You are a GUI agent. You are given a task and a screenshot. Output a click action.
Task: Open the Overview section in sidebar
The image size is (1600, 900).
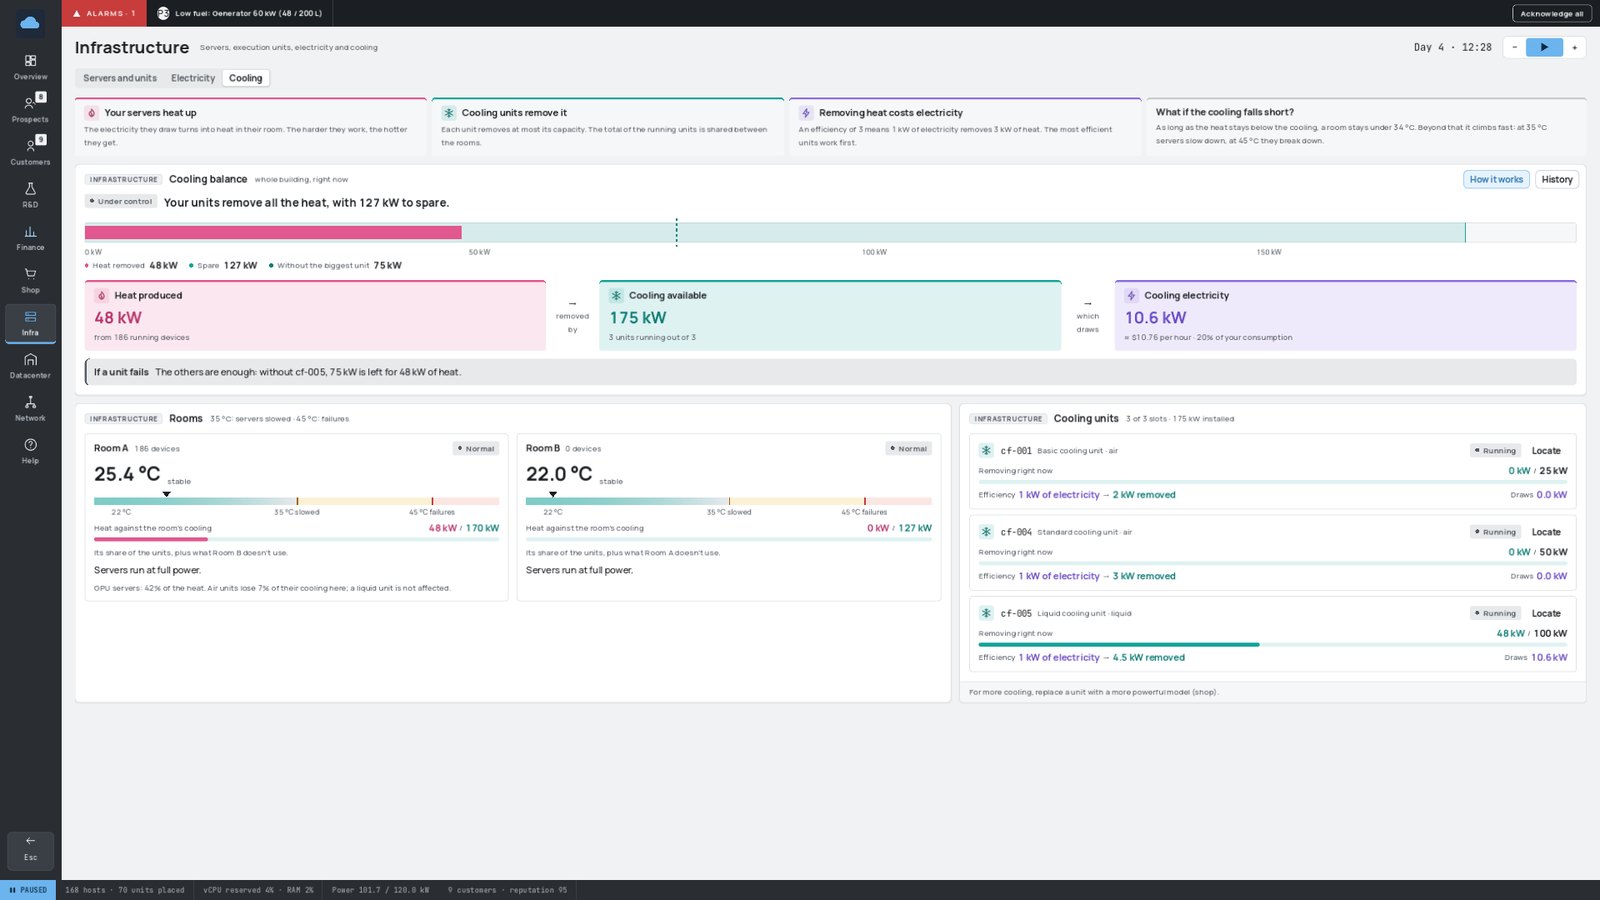click(30, 67)
